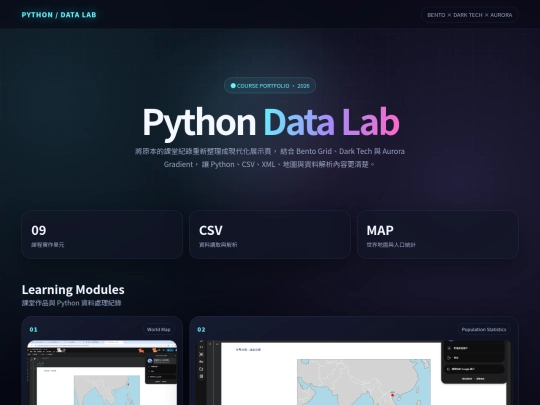Click the World Map tag
The image size is (540, 405).
point(159,329)
